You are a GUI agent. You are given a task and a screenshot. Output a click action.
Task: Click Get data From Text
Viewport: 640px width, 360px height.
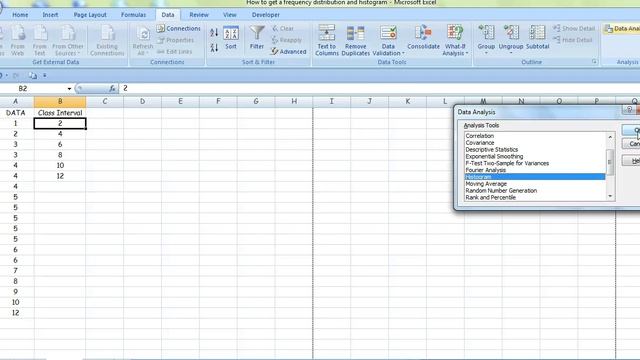[x=40, y=40]
